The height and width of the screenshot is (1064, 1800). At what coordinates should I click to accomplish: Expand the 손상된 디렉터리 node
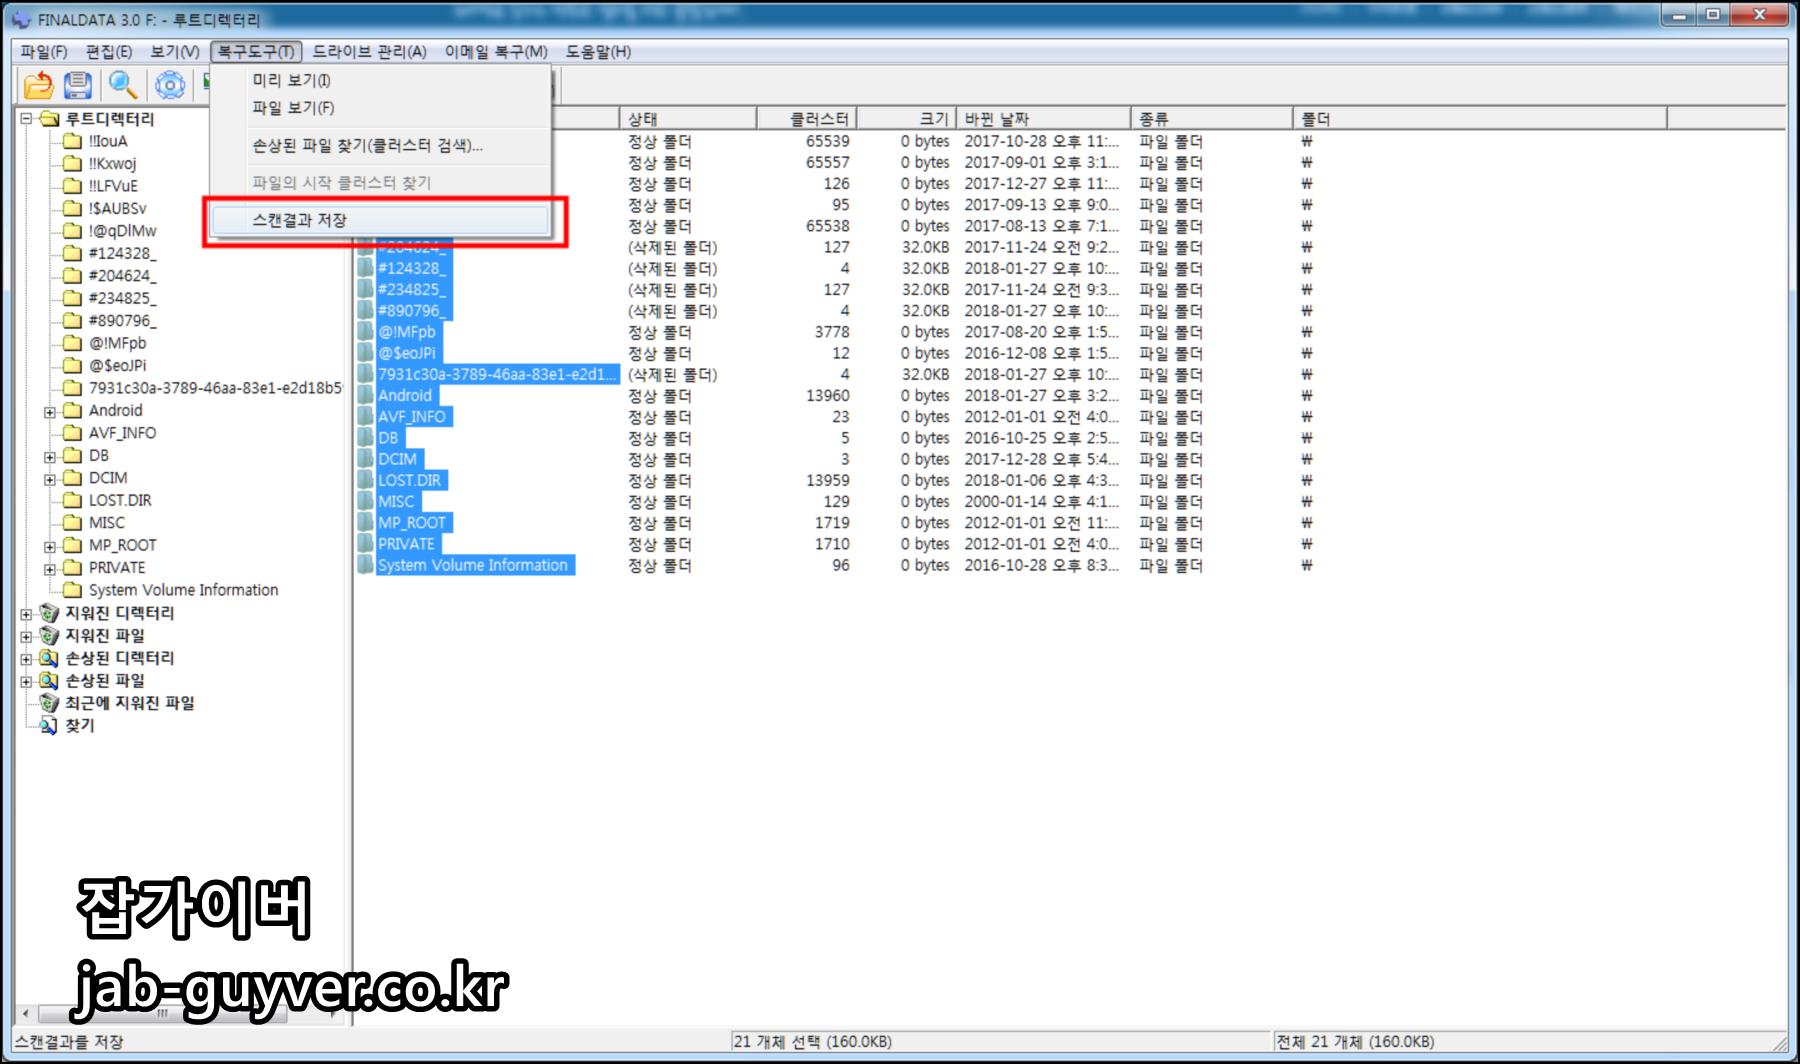coord(27,658)
